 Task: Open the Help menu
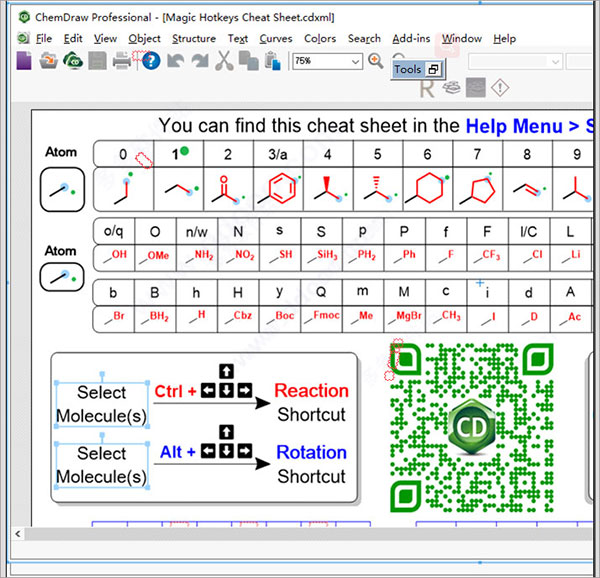point(504,39)
